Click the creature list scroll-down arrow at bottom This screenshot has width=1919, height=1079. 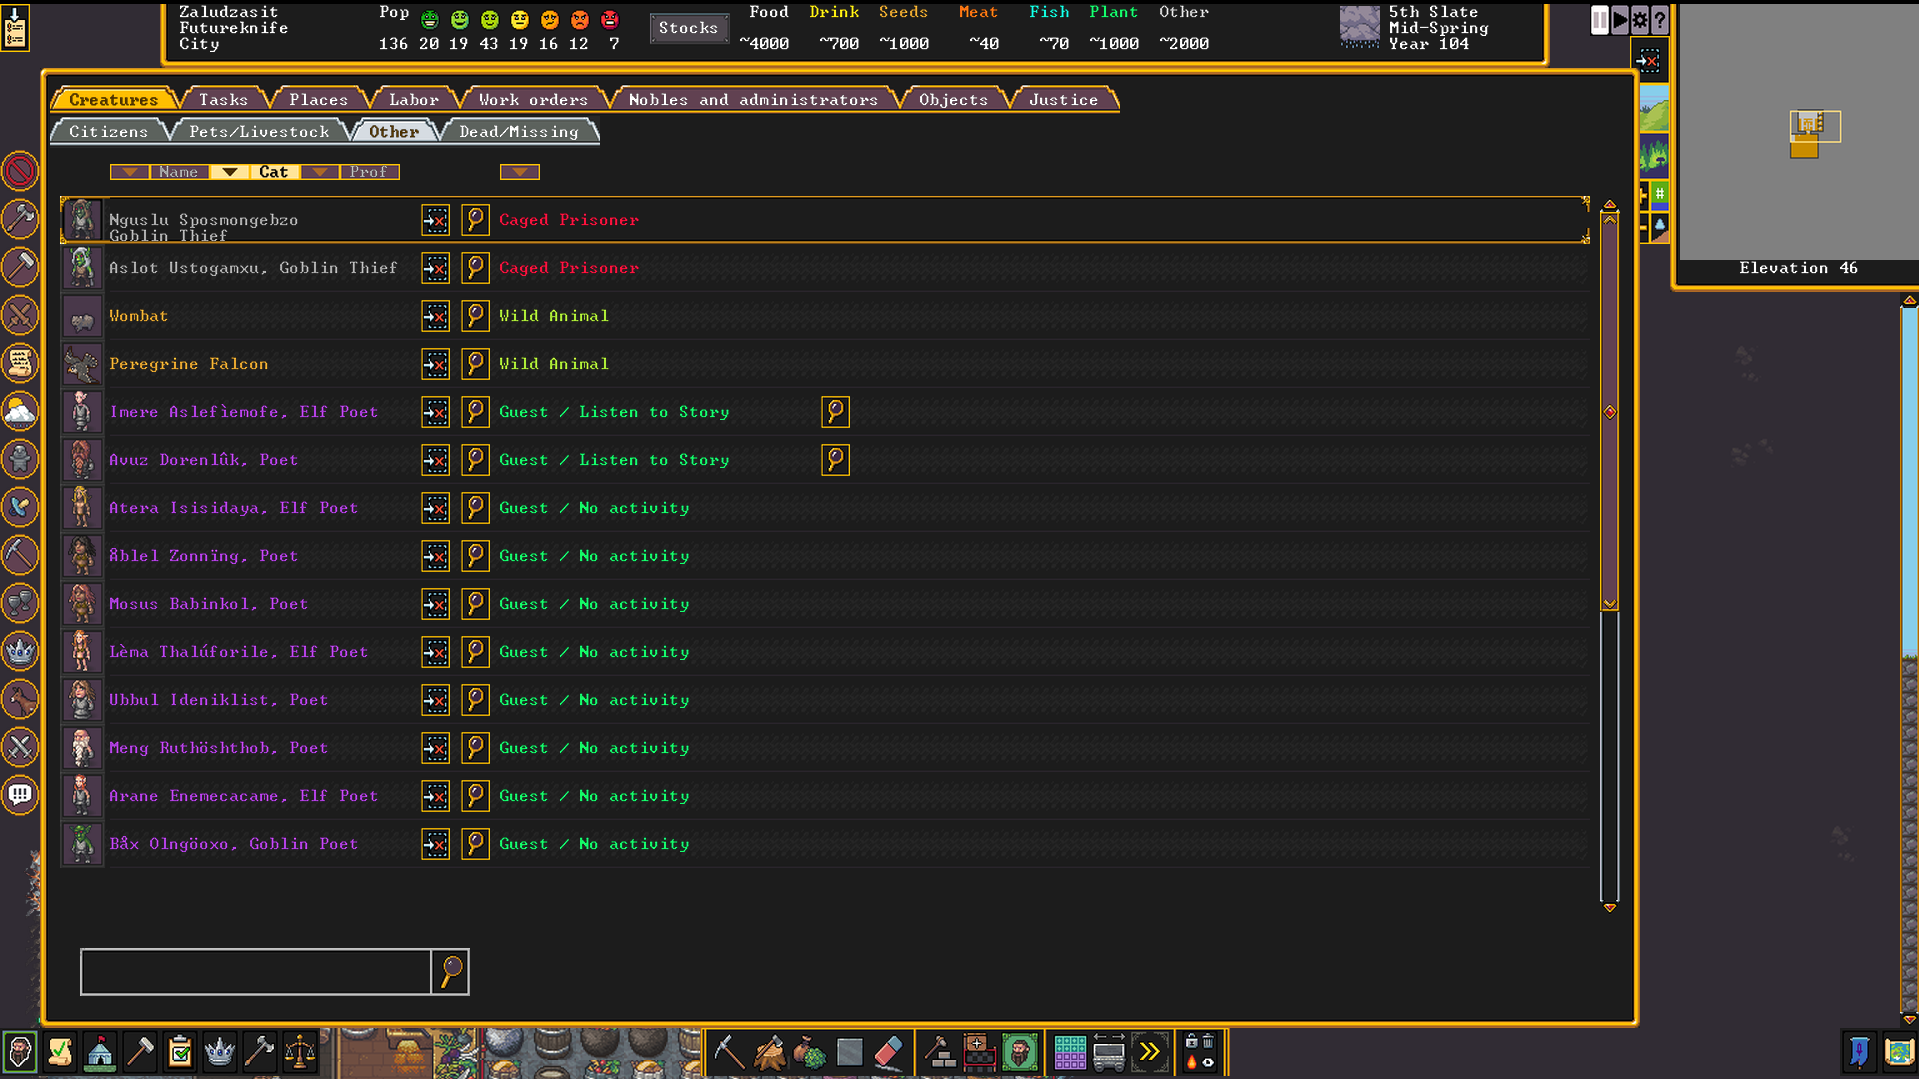(x=1609, y=908)
